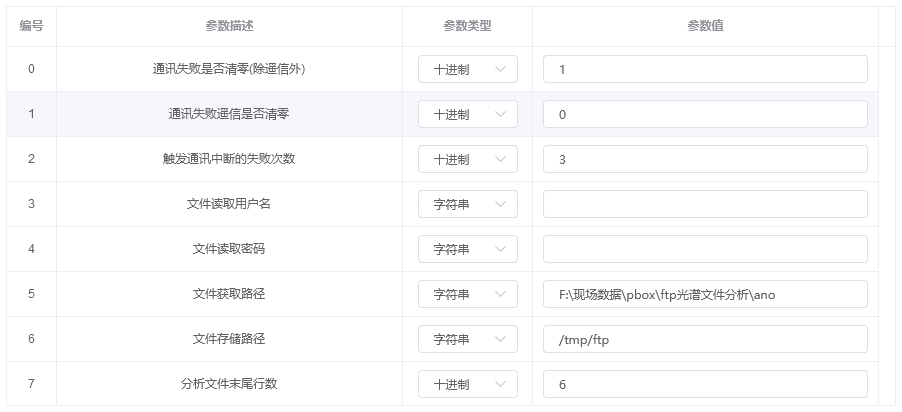This screenshot has height=412, width=902.
Task: Click the empty 文件读取密码 value field
Action: click(705, 249)
